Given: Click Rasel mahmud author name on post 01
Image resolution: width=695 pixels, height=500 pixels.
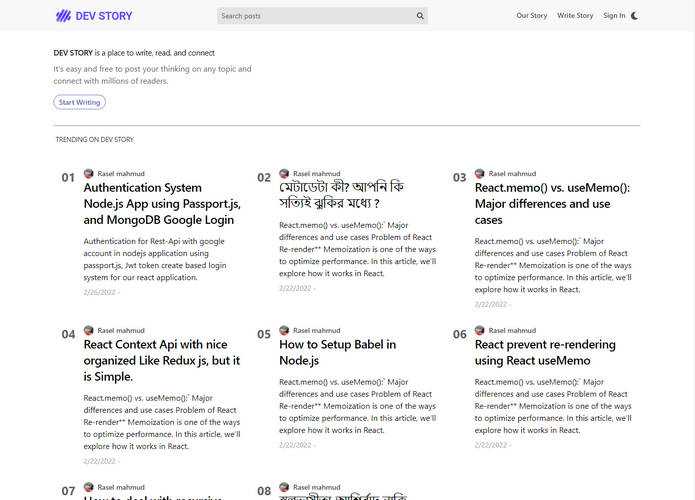Looking at the screenshot, I should [121, 174].
